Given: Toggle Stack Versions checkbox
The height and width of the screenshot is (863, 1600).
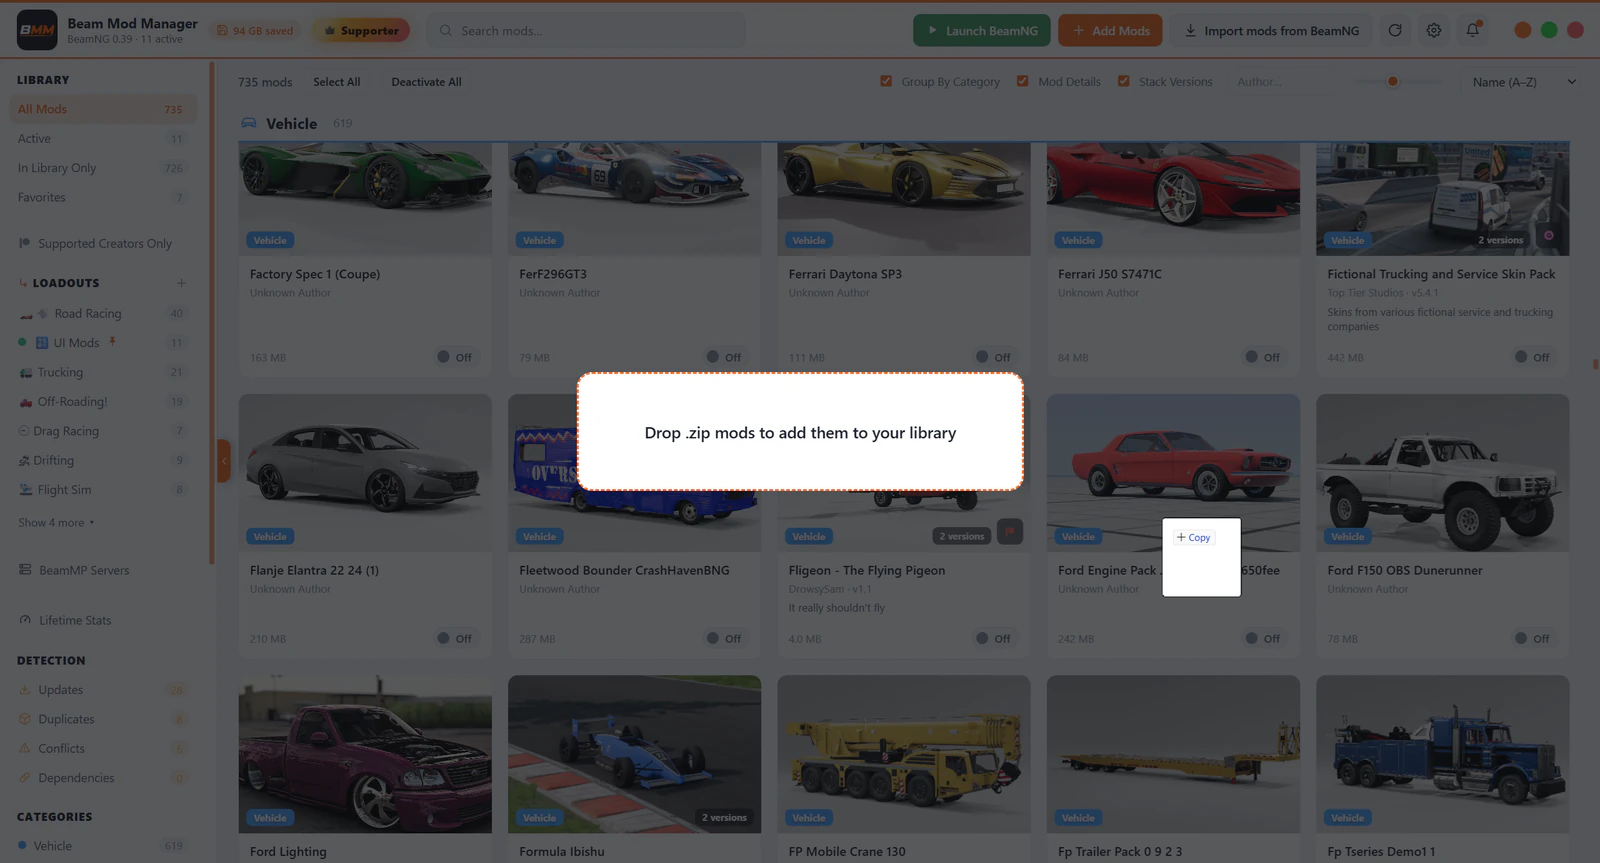Looking at the screenshot, I should (1123, 81).
